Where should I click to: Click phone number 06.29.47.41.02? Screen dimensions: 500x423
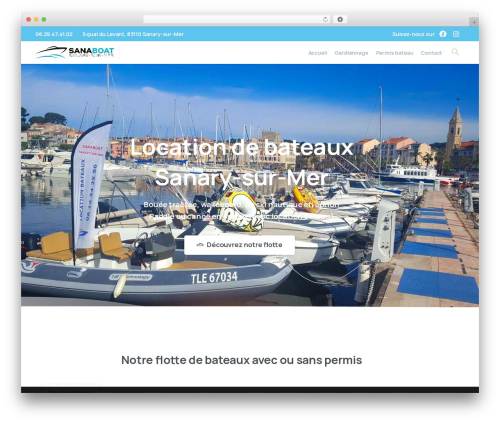coord(54,34)
